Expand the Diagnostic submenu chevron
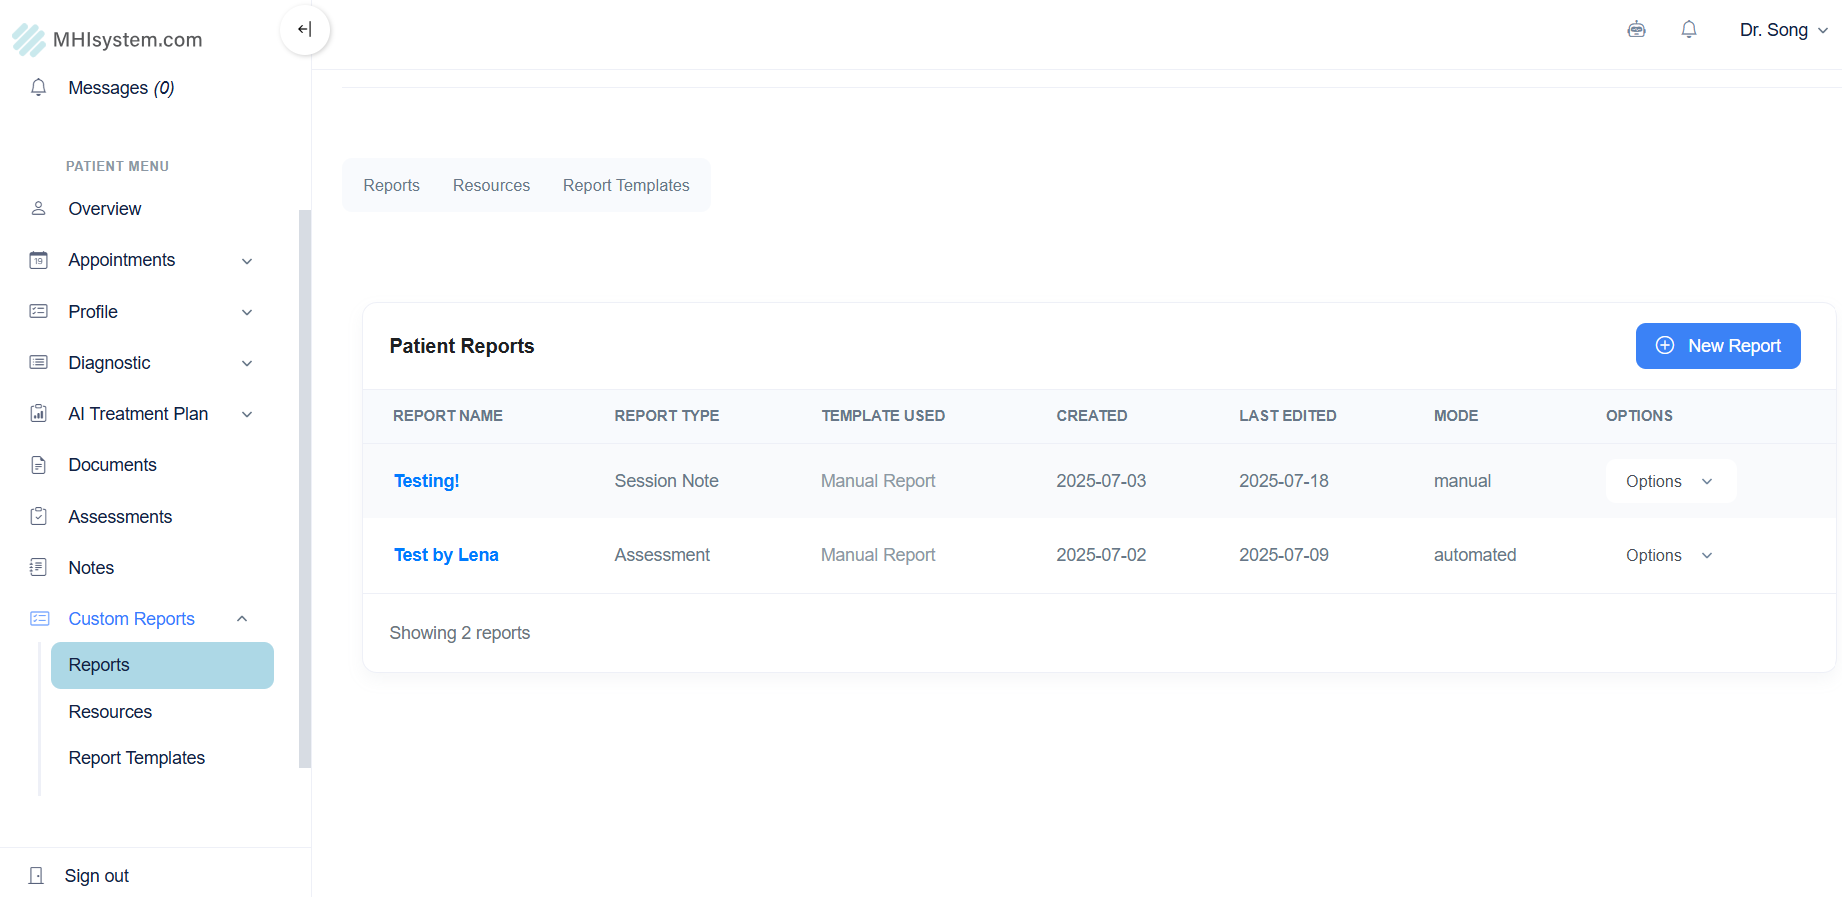 click(x=247, y=364)
